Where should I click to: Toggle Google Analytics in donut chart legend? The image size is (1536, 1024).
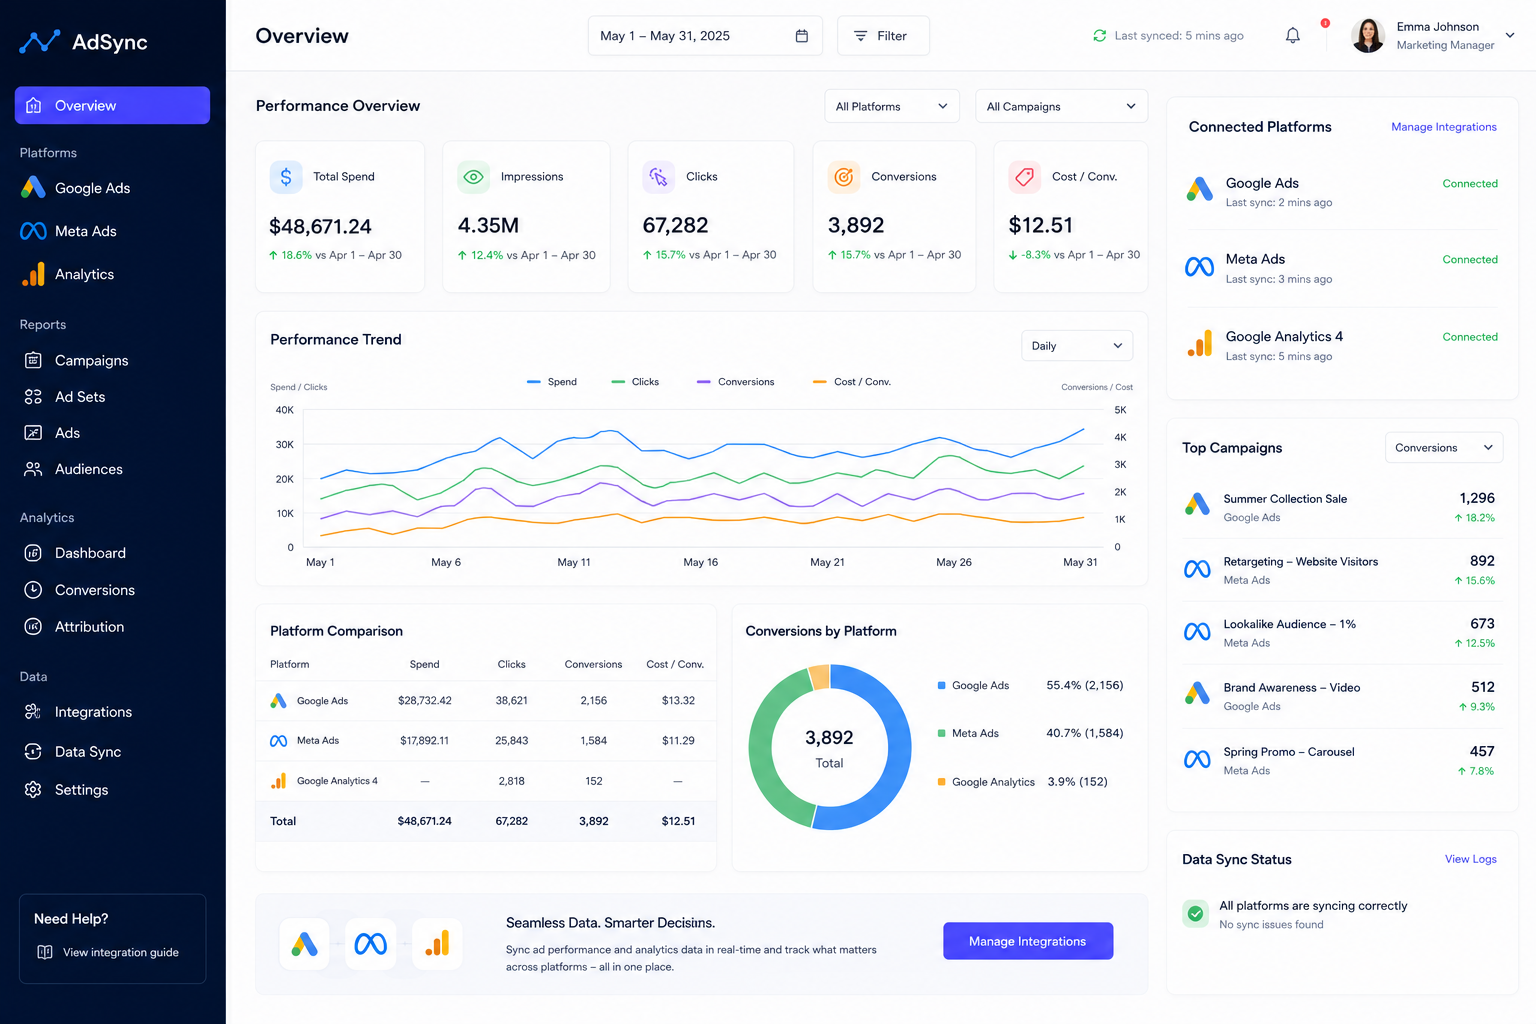click(986, 782)
